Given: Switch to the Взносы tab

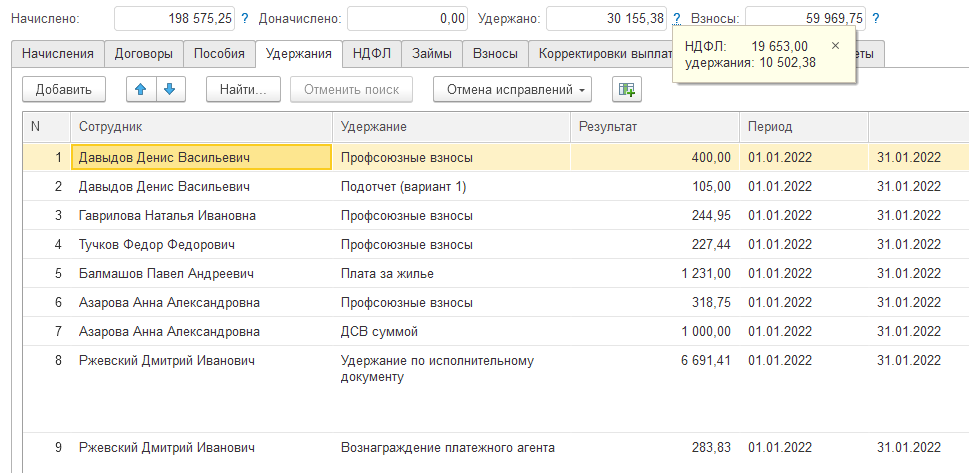Looking at the screenshot, I should pos(495,54).
